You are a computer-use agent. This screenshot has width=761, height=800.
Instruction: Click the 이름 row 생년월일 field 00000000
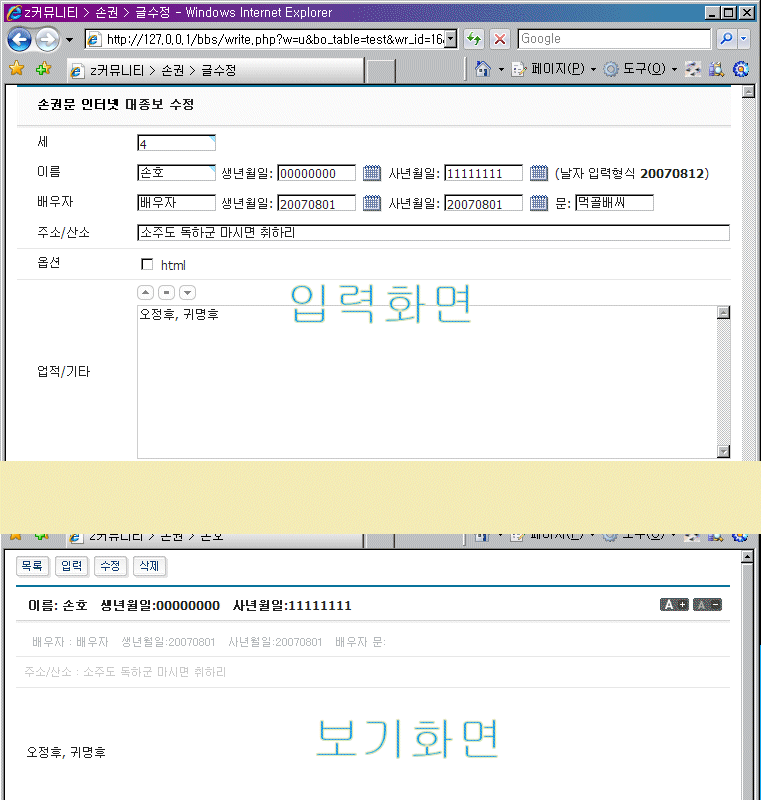click(316, 173)
